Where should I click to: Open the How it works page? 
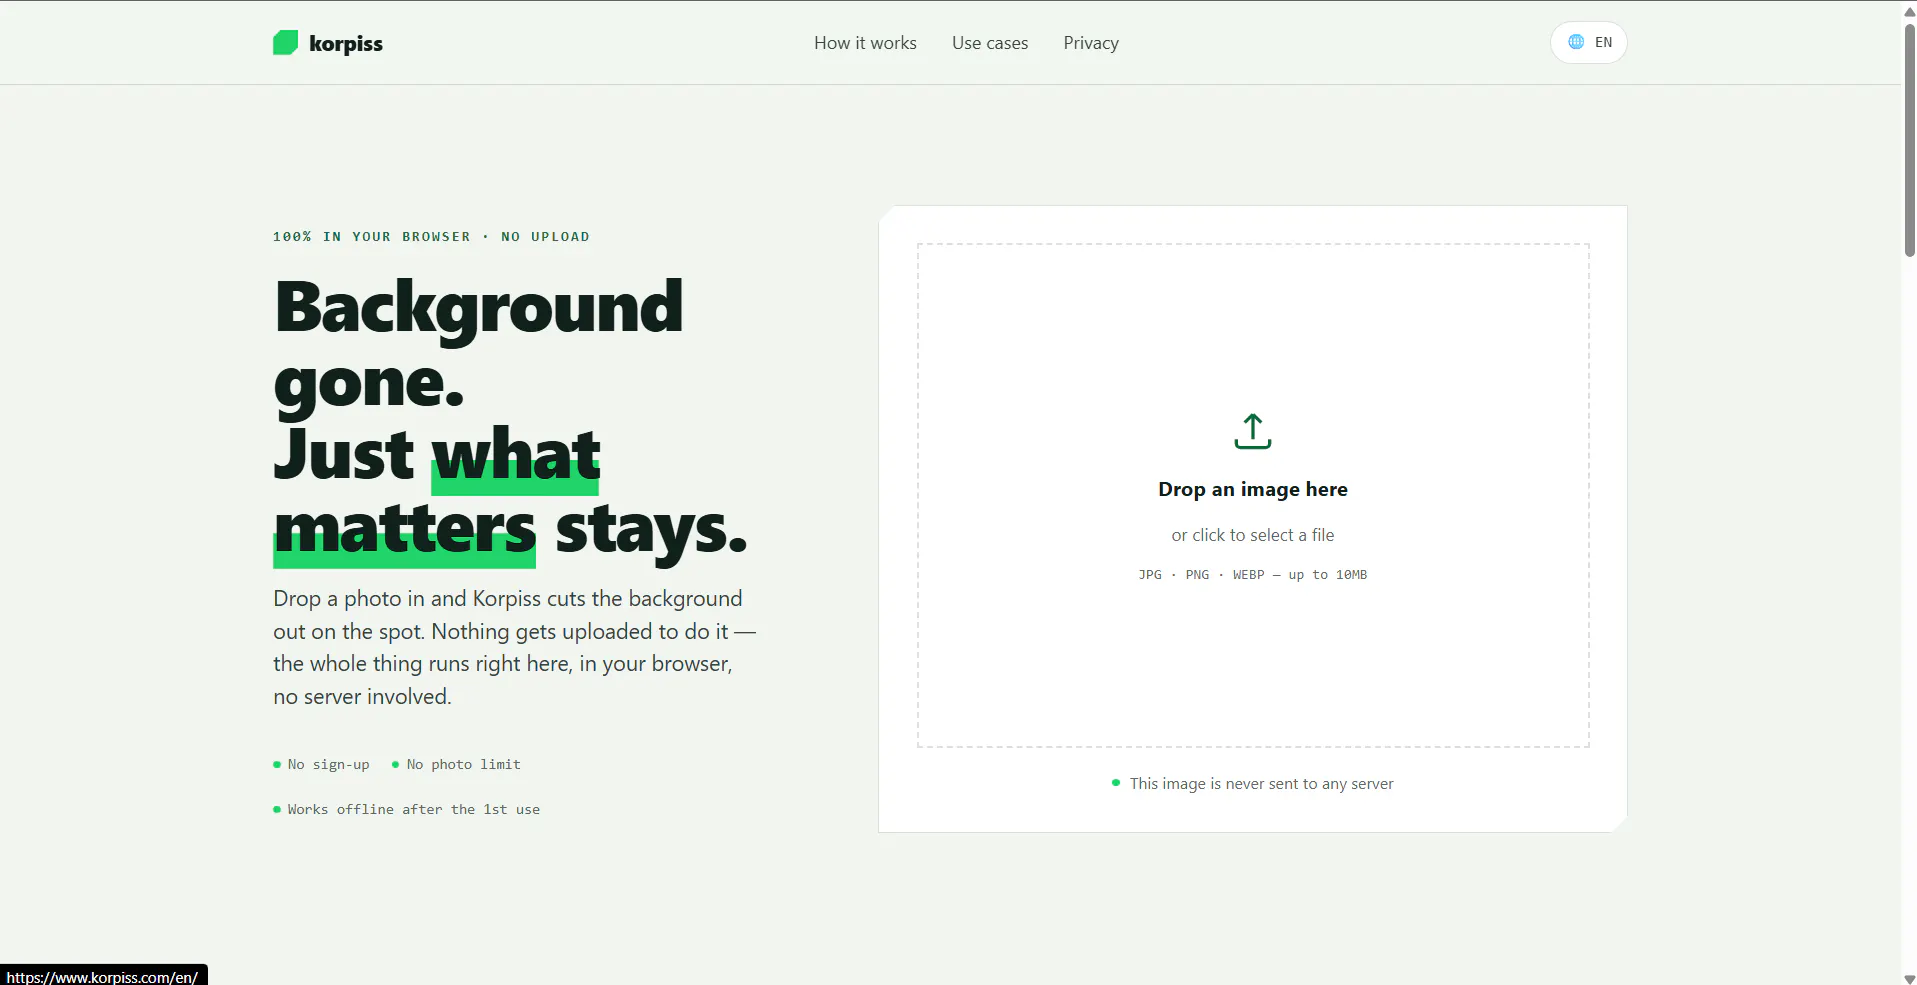[865, 43]
